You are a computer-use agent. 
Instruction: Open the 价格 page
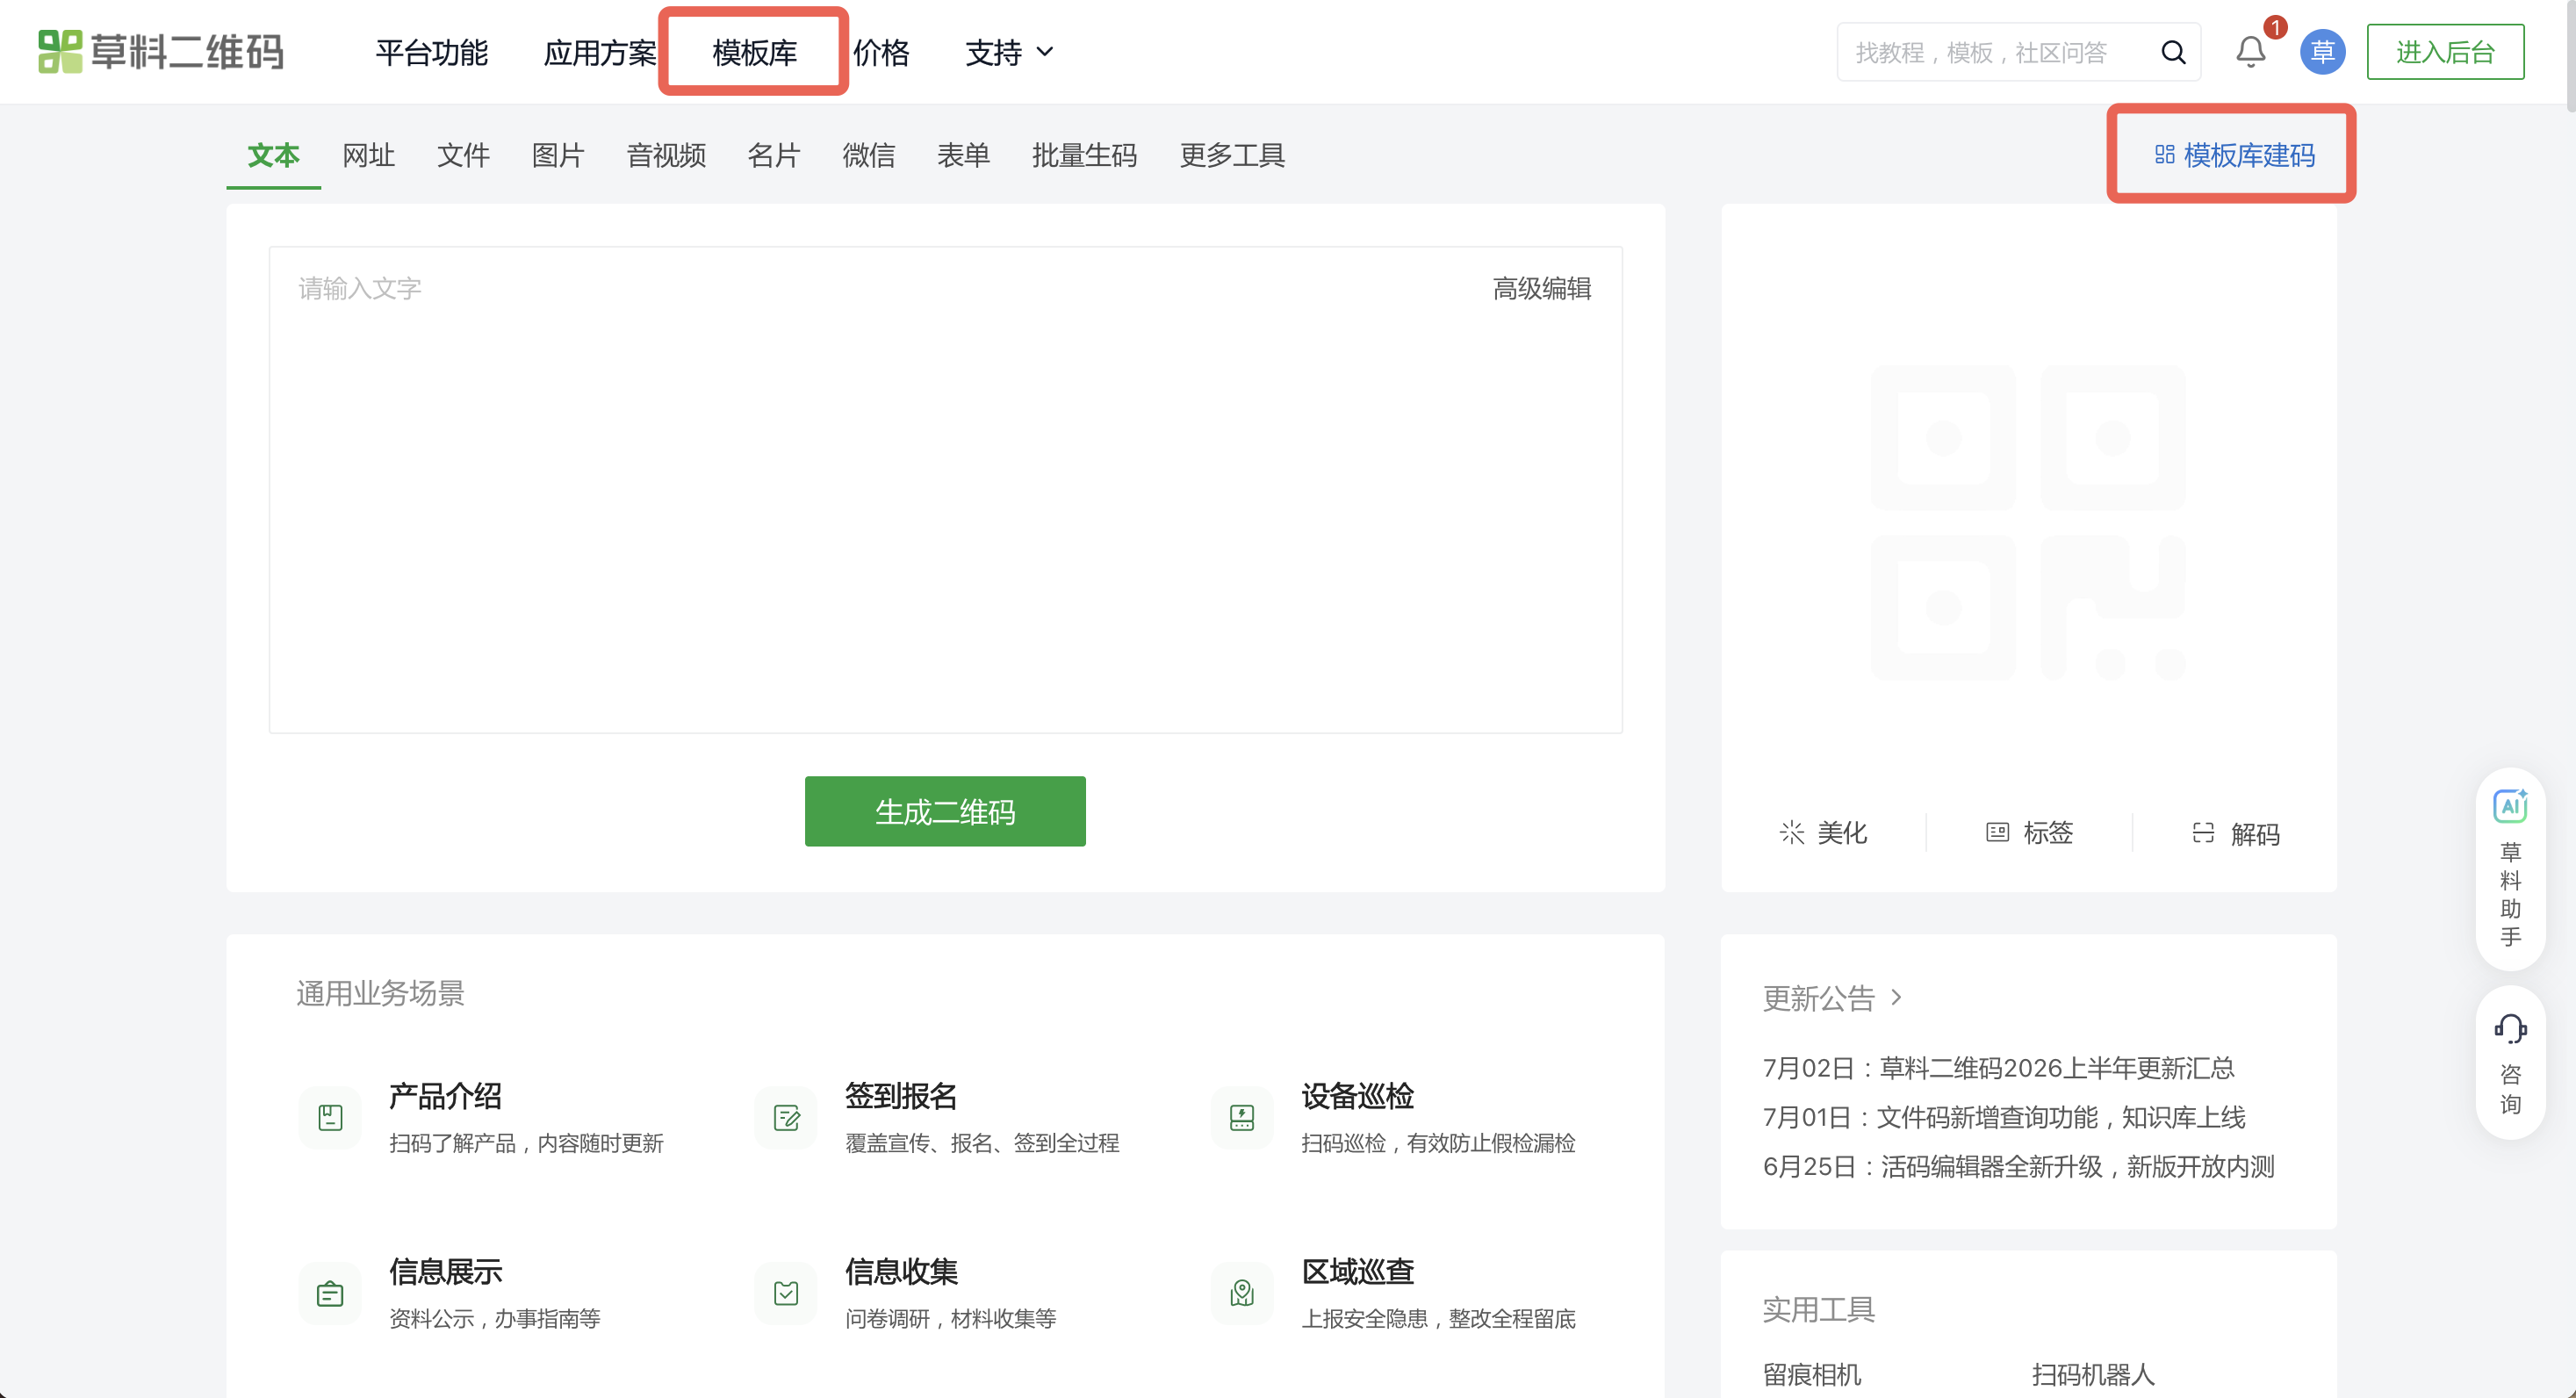(881, 52)
